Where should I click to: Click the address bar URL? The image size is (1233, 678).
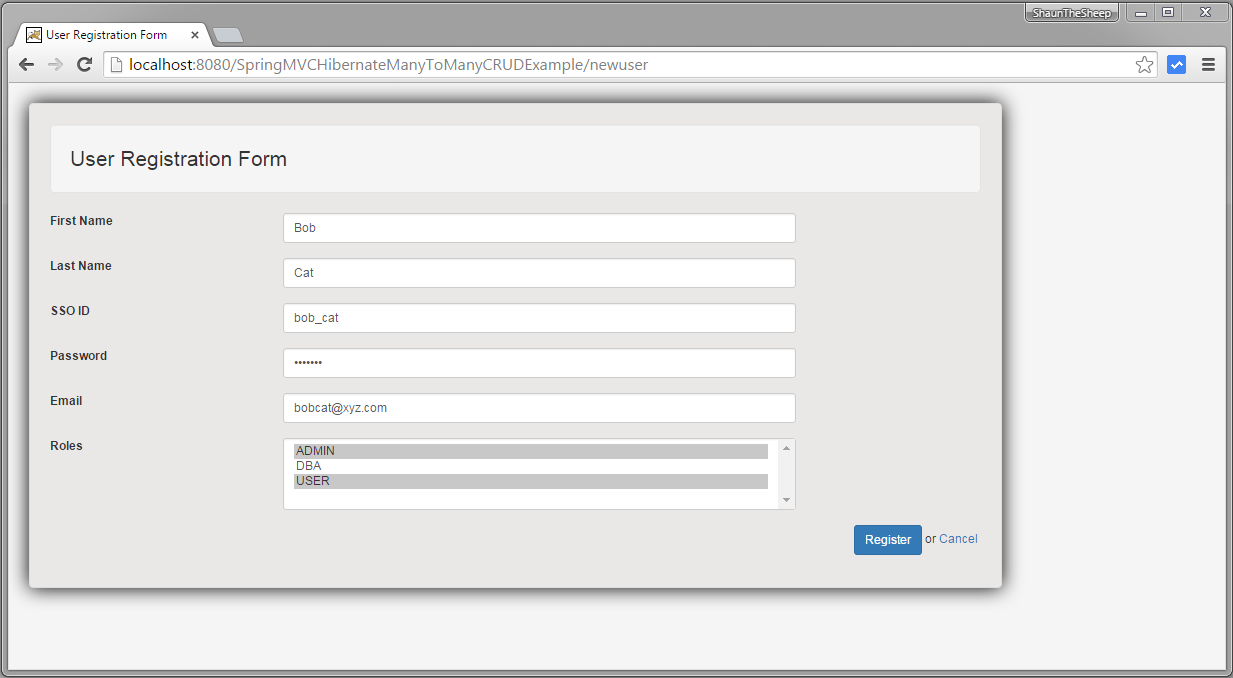pos(400,64)
